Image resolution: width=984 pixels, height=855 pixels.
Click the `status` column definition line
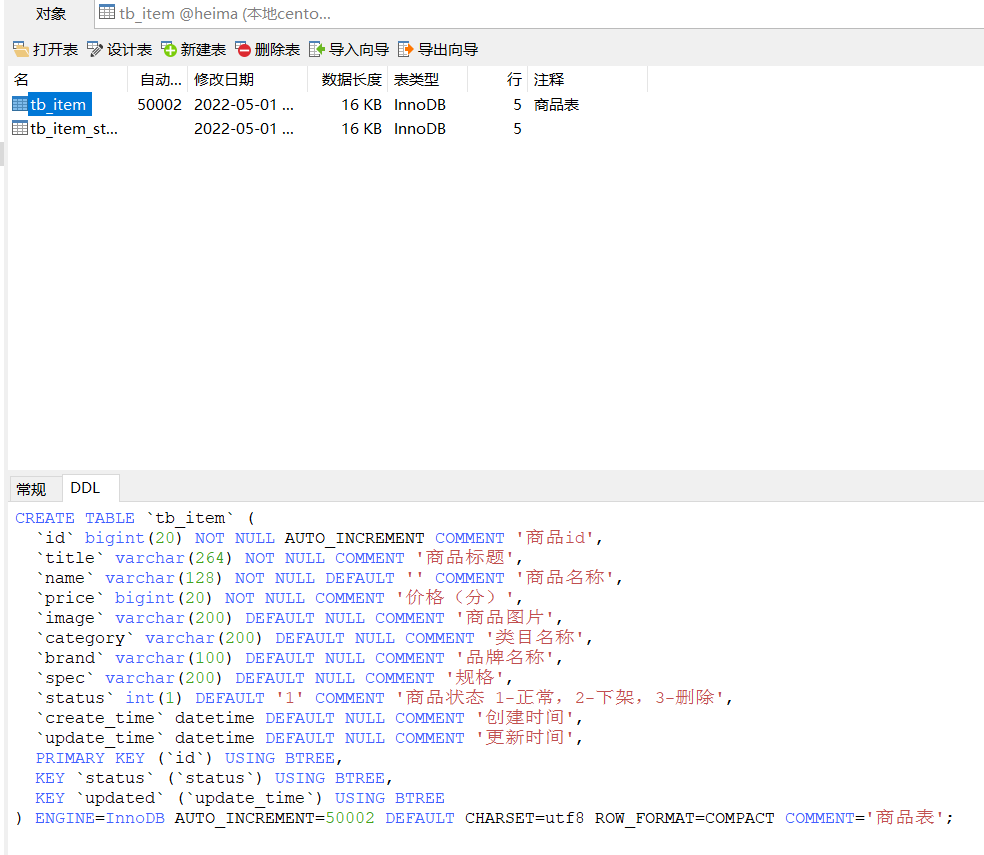[384, 697]
